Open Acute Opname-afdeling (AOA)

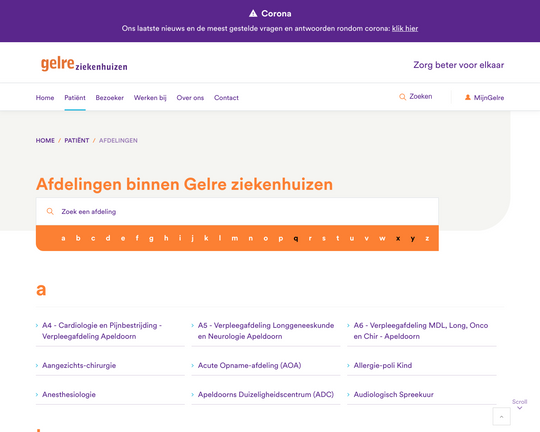point(249,366)
